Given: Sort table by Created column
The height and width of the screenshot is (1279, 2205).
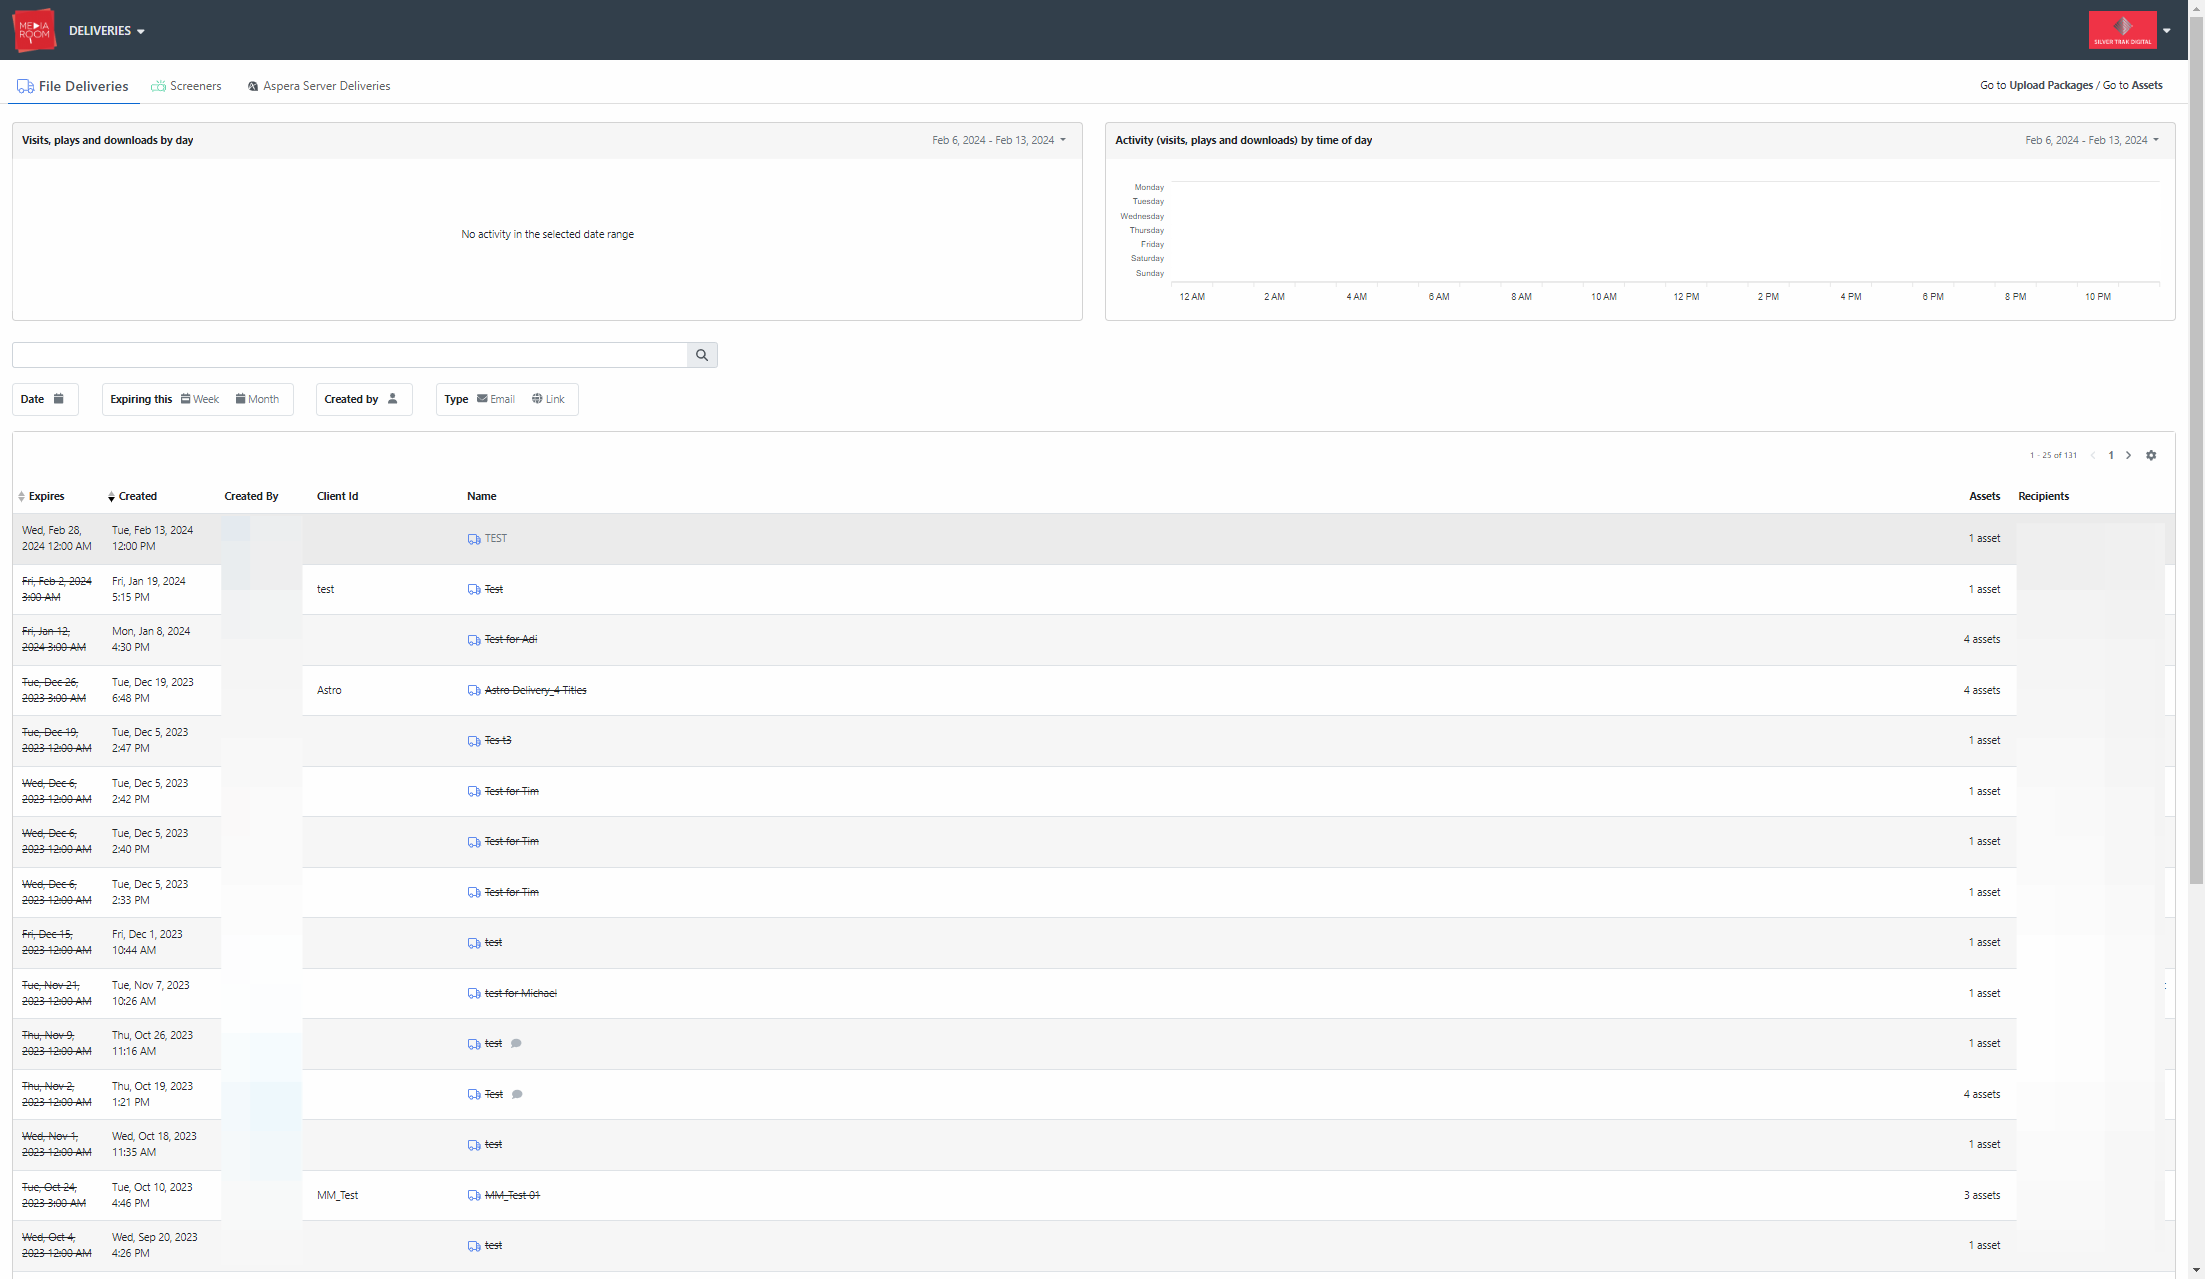Looking at the screenshot, I should (x=133, y=496).
